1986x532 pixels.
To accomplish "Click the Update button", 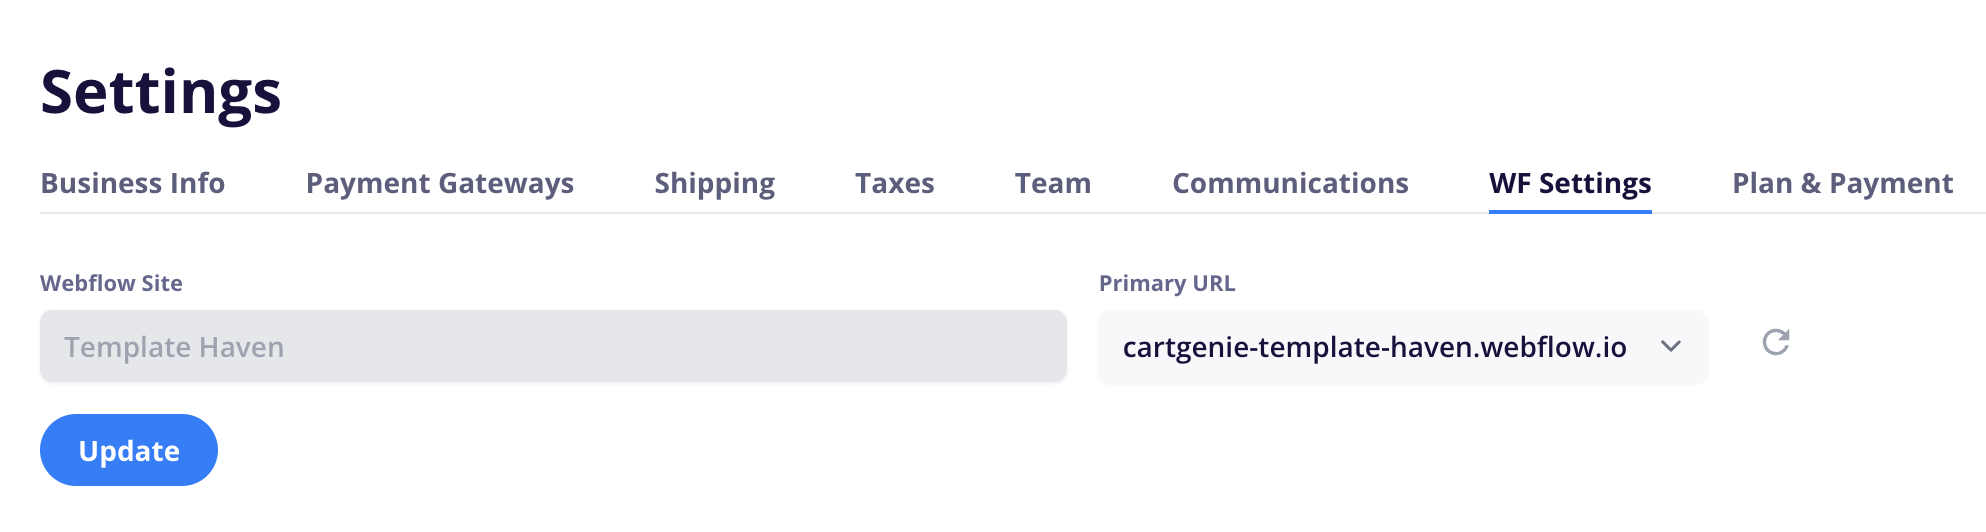I will point(129,450).
